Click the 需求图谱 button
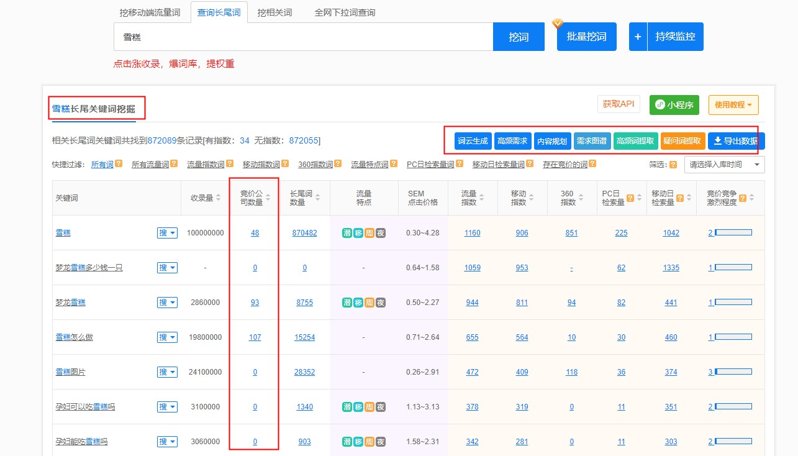The width and height of the screenshot is (798, 456). (591, 141)
